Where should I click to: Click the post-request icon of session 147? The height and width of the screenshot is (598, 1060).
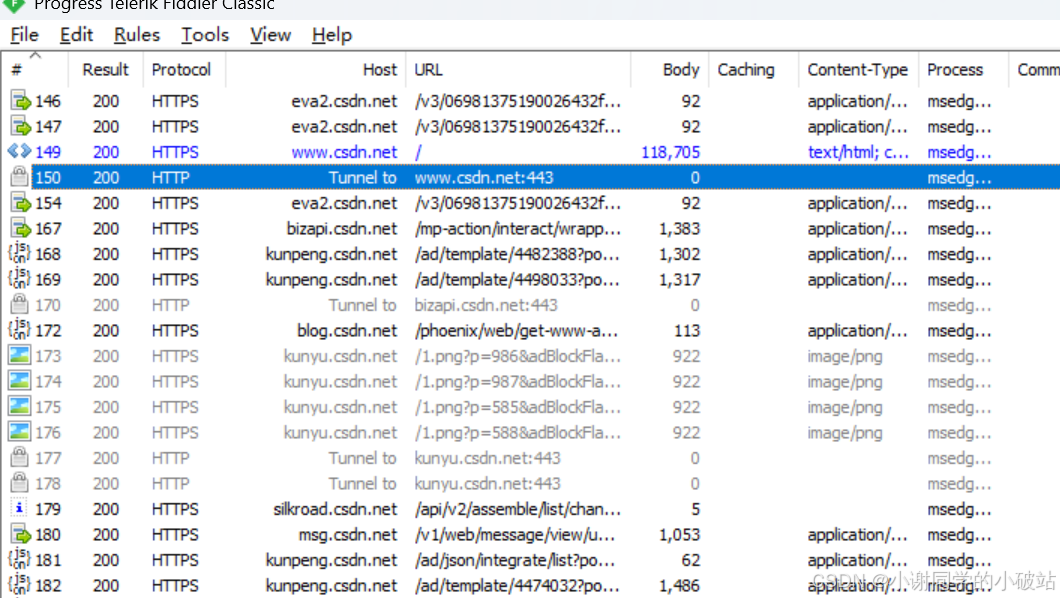(x=20, y=126)
